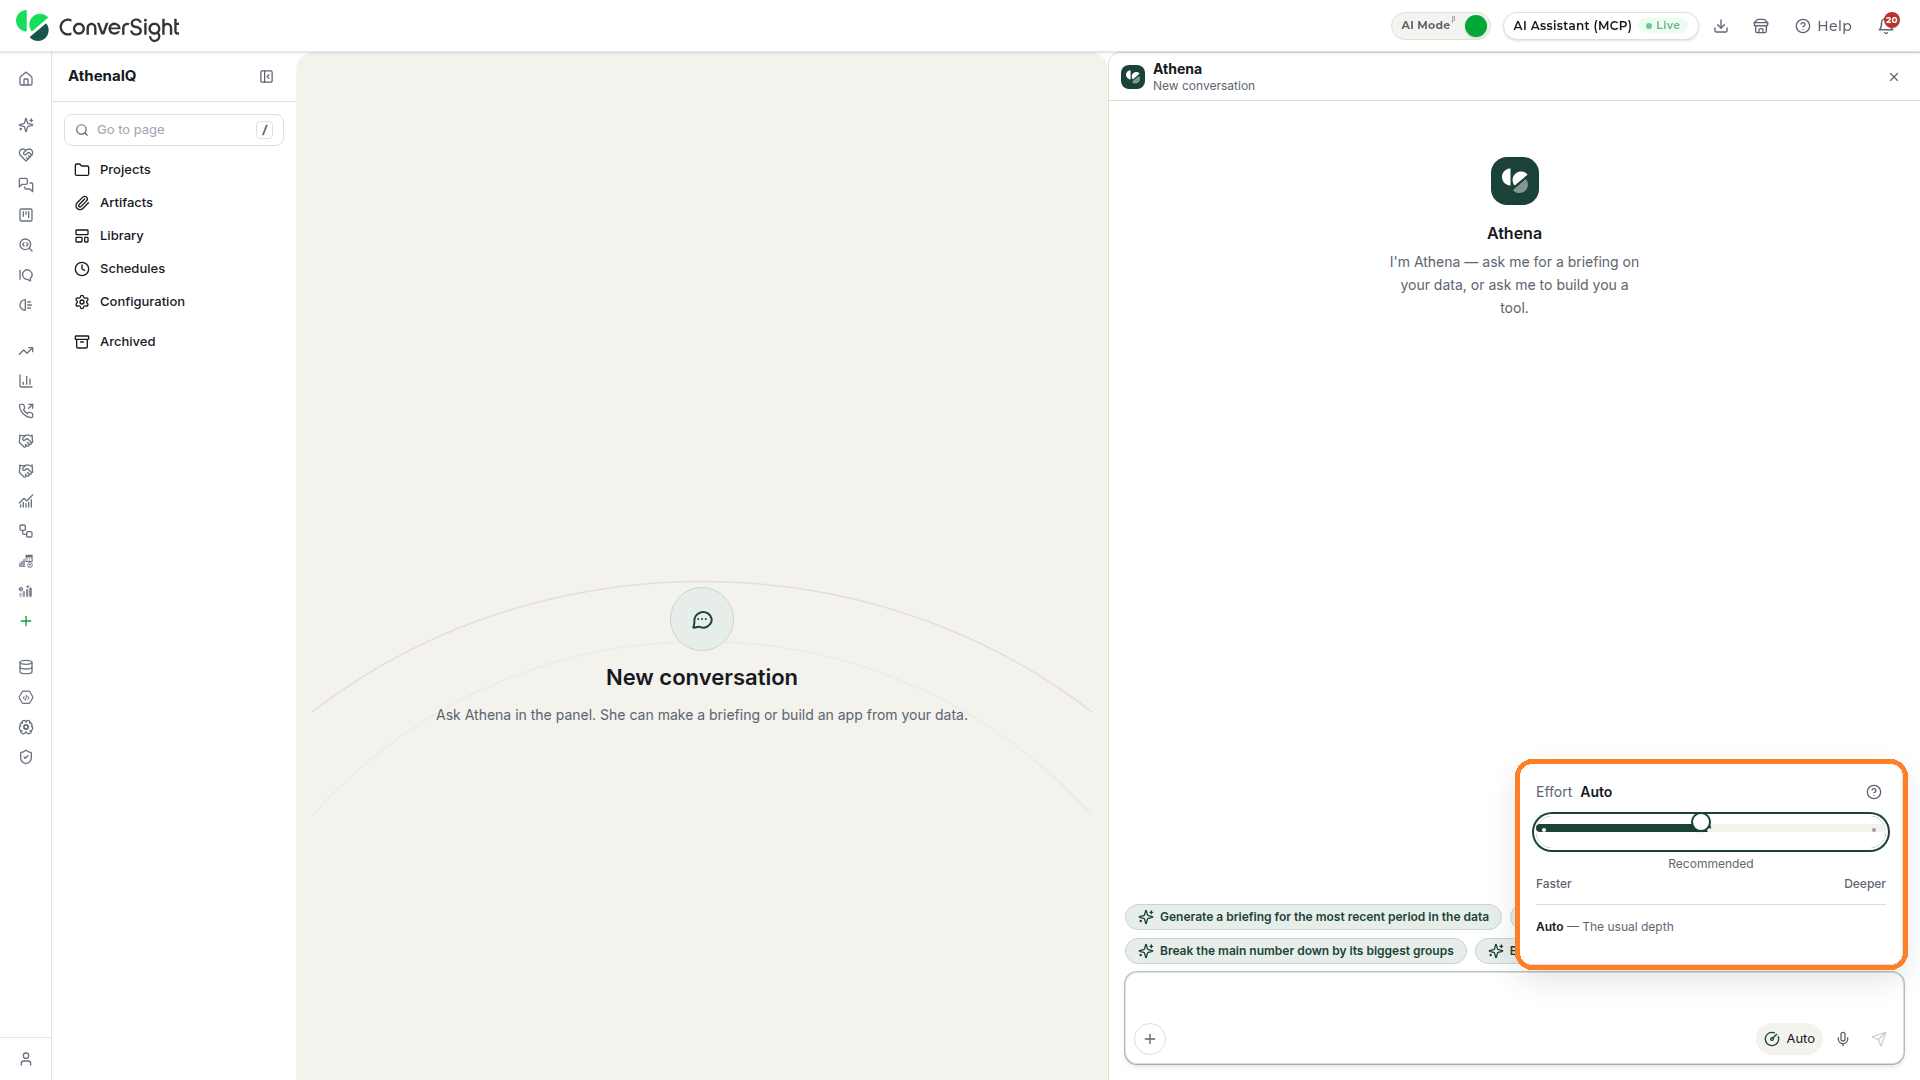This screenshot has width=1920, height=1080.
Task: Open Archived in AthenaIQ menu
Action: tap(174, 342)
